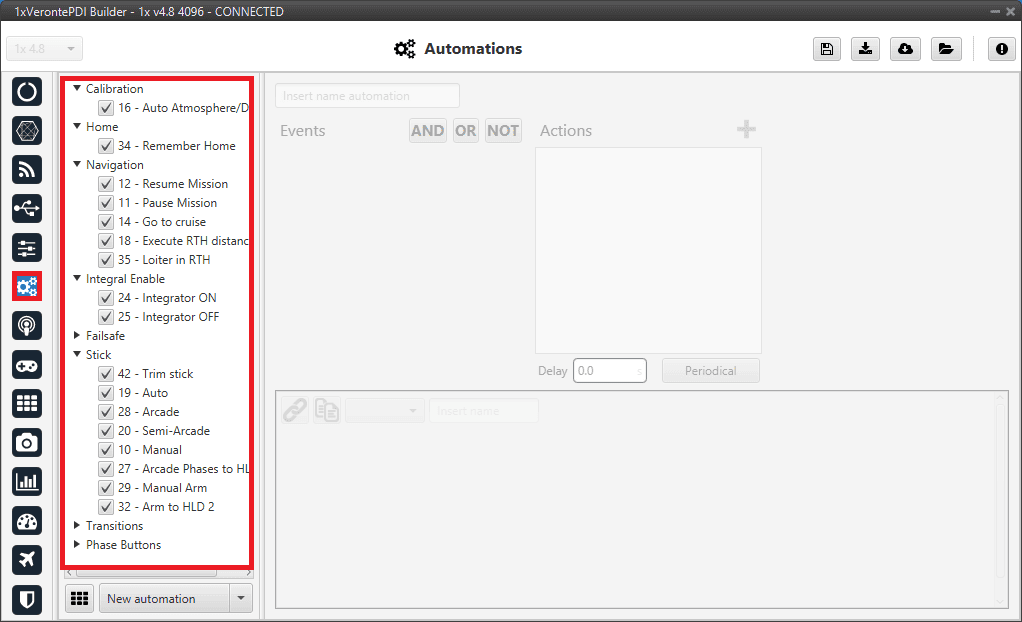Expand the Failsafe tree group
The width and height of the screenshot is (1022, 622).
(x=78, y=336)
